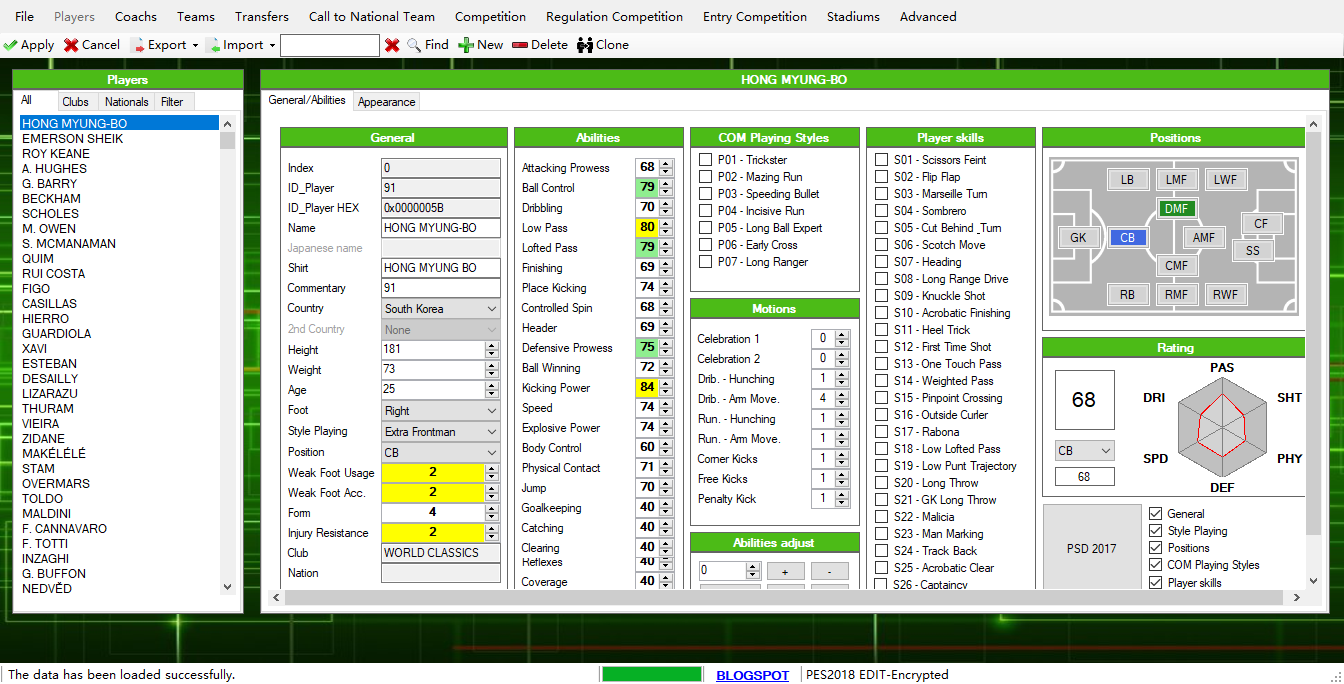
Task: Click the toolbar search input field
Action: point(330,45)
